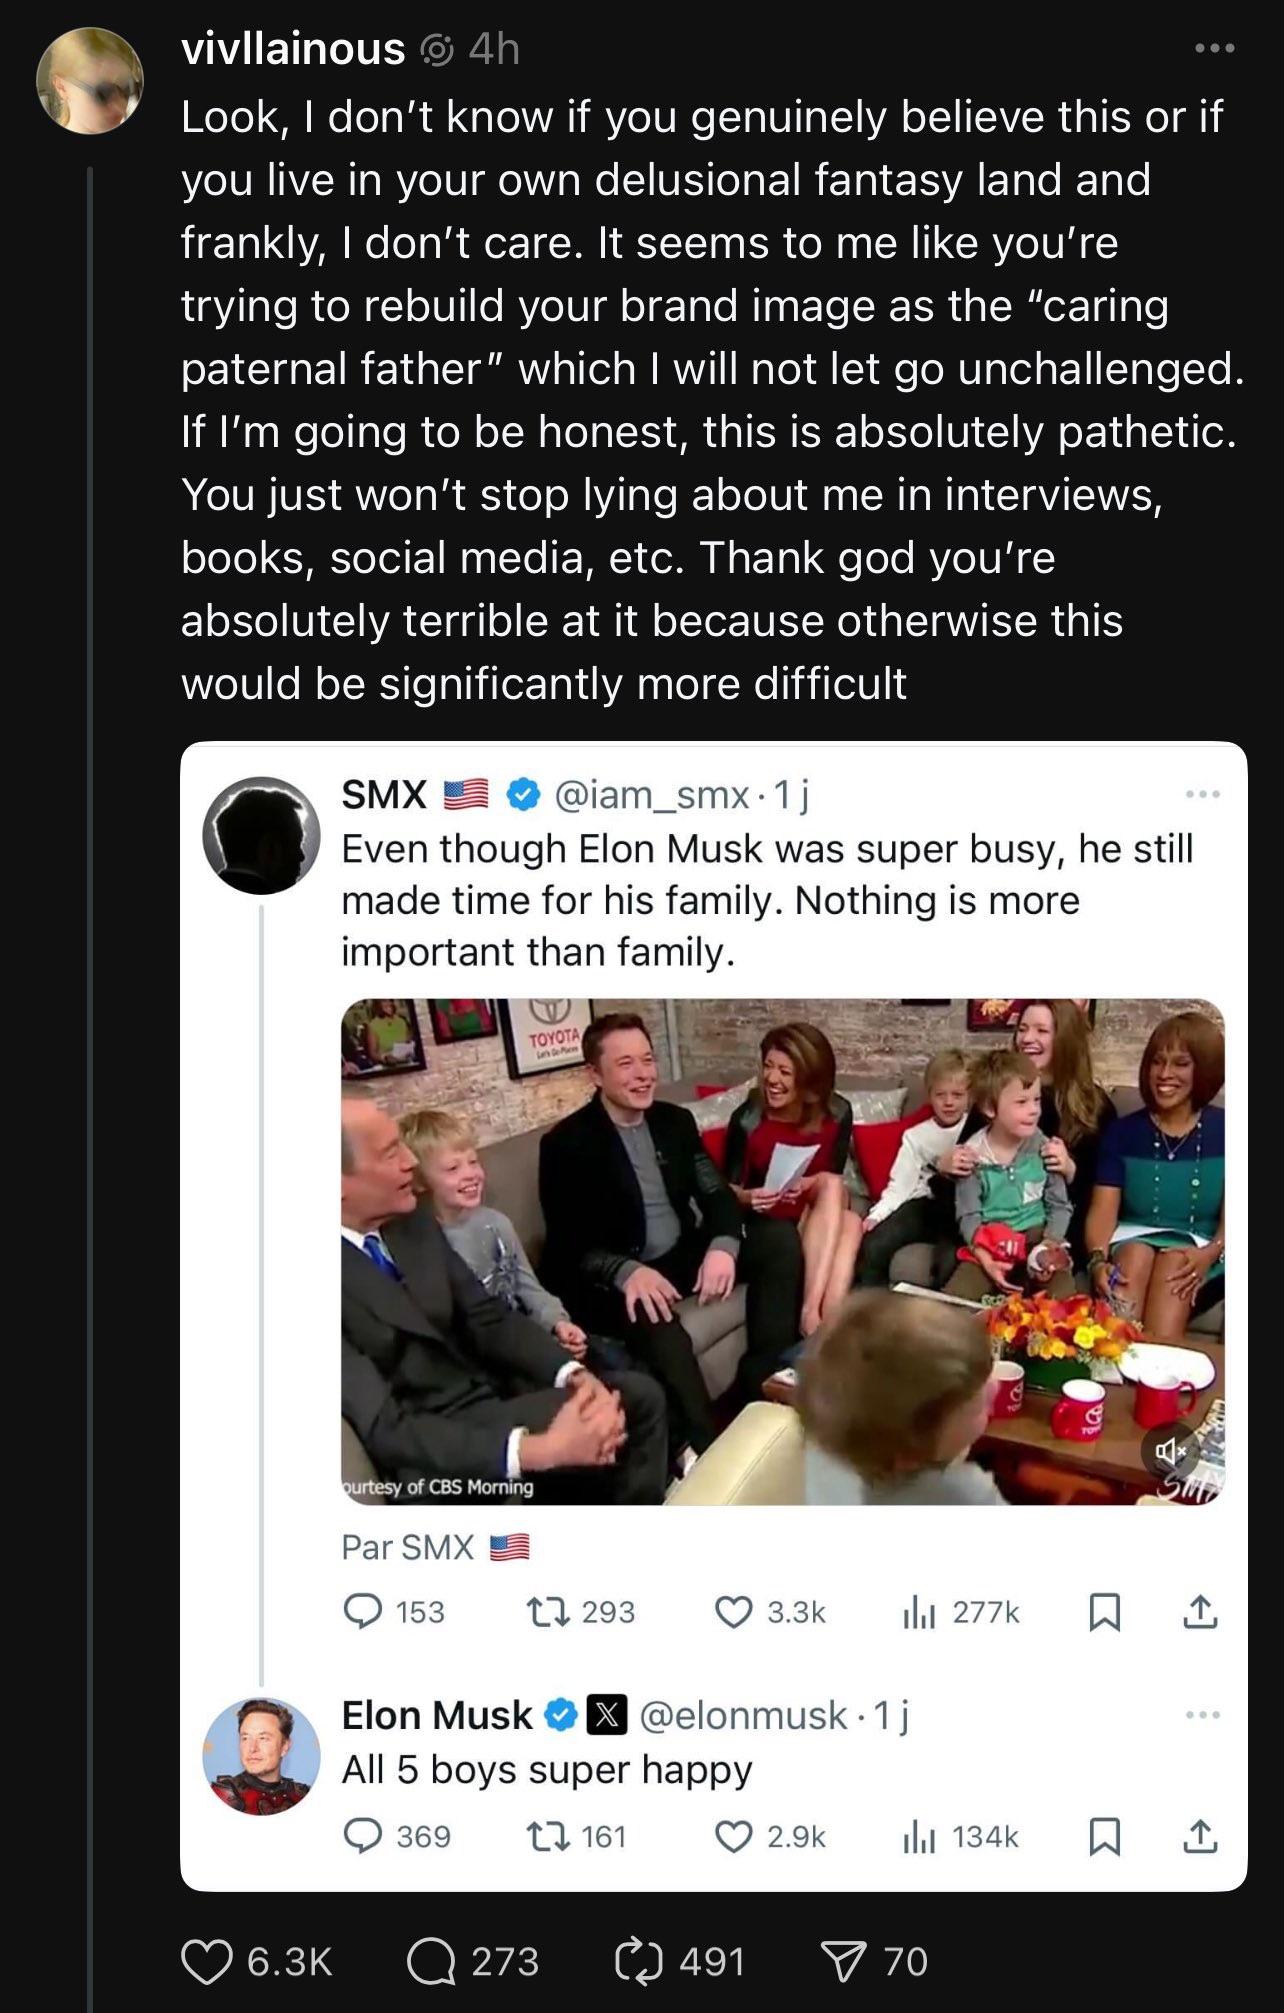Open the vivllainous profile avatar
This screenshot has height=2013, width=1284.
(90, 81)
